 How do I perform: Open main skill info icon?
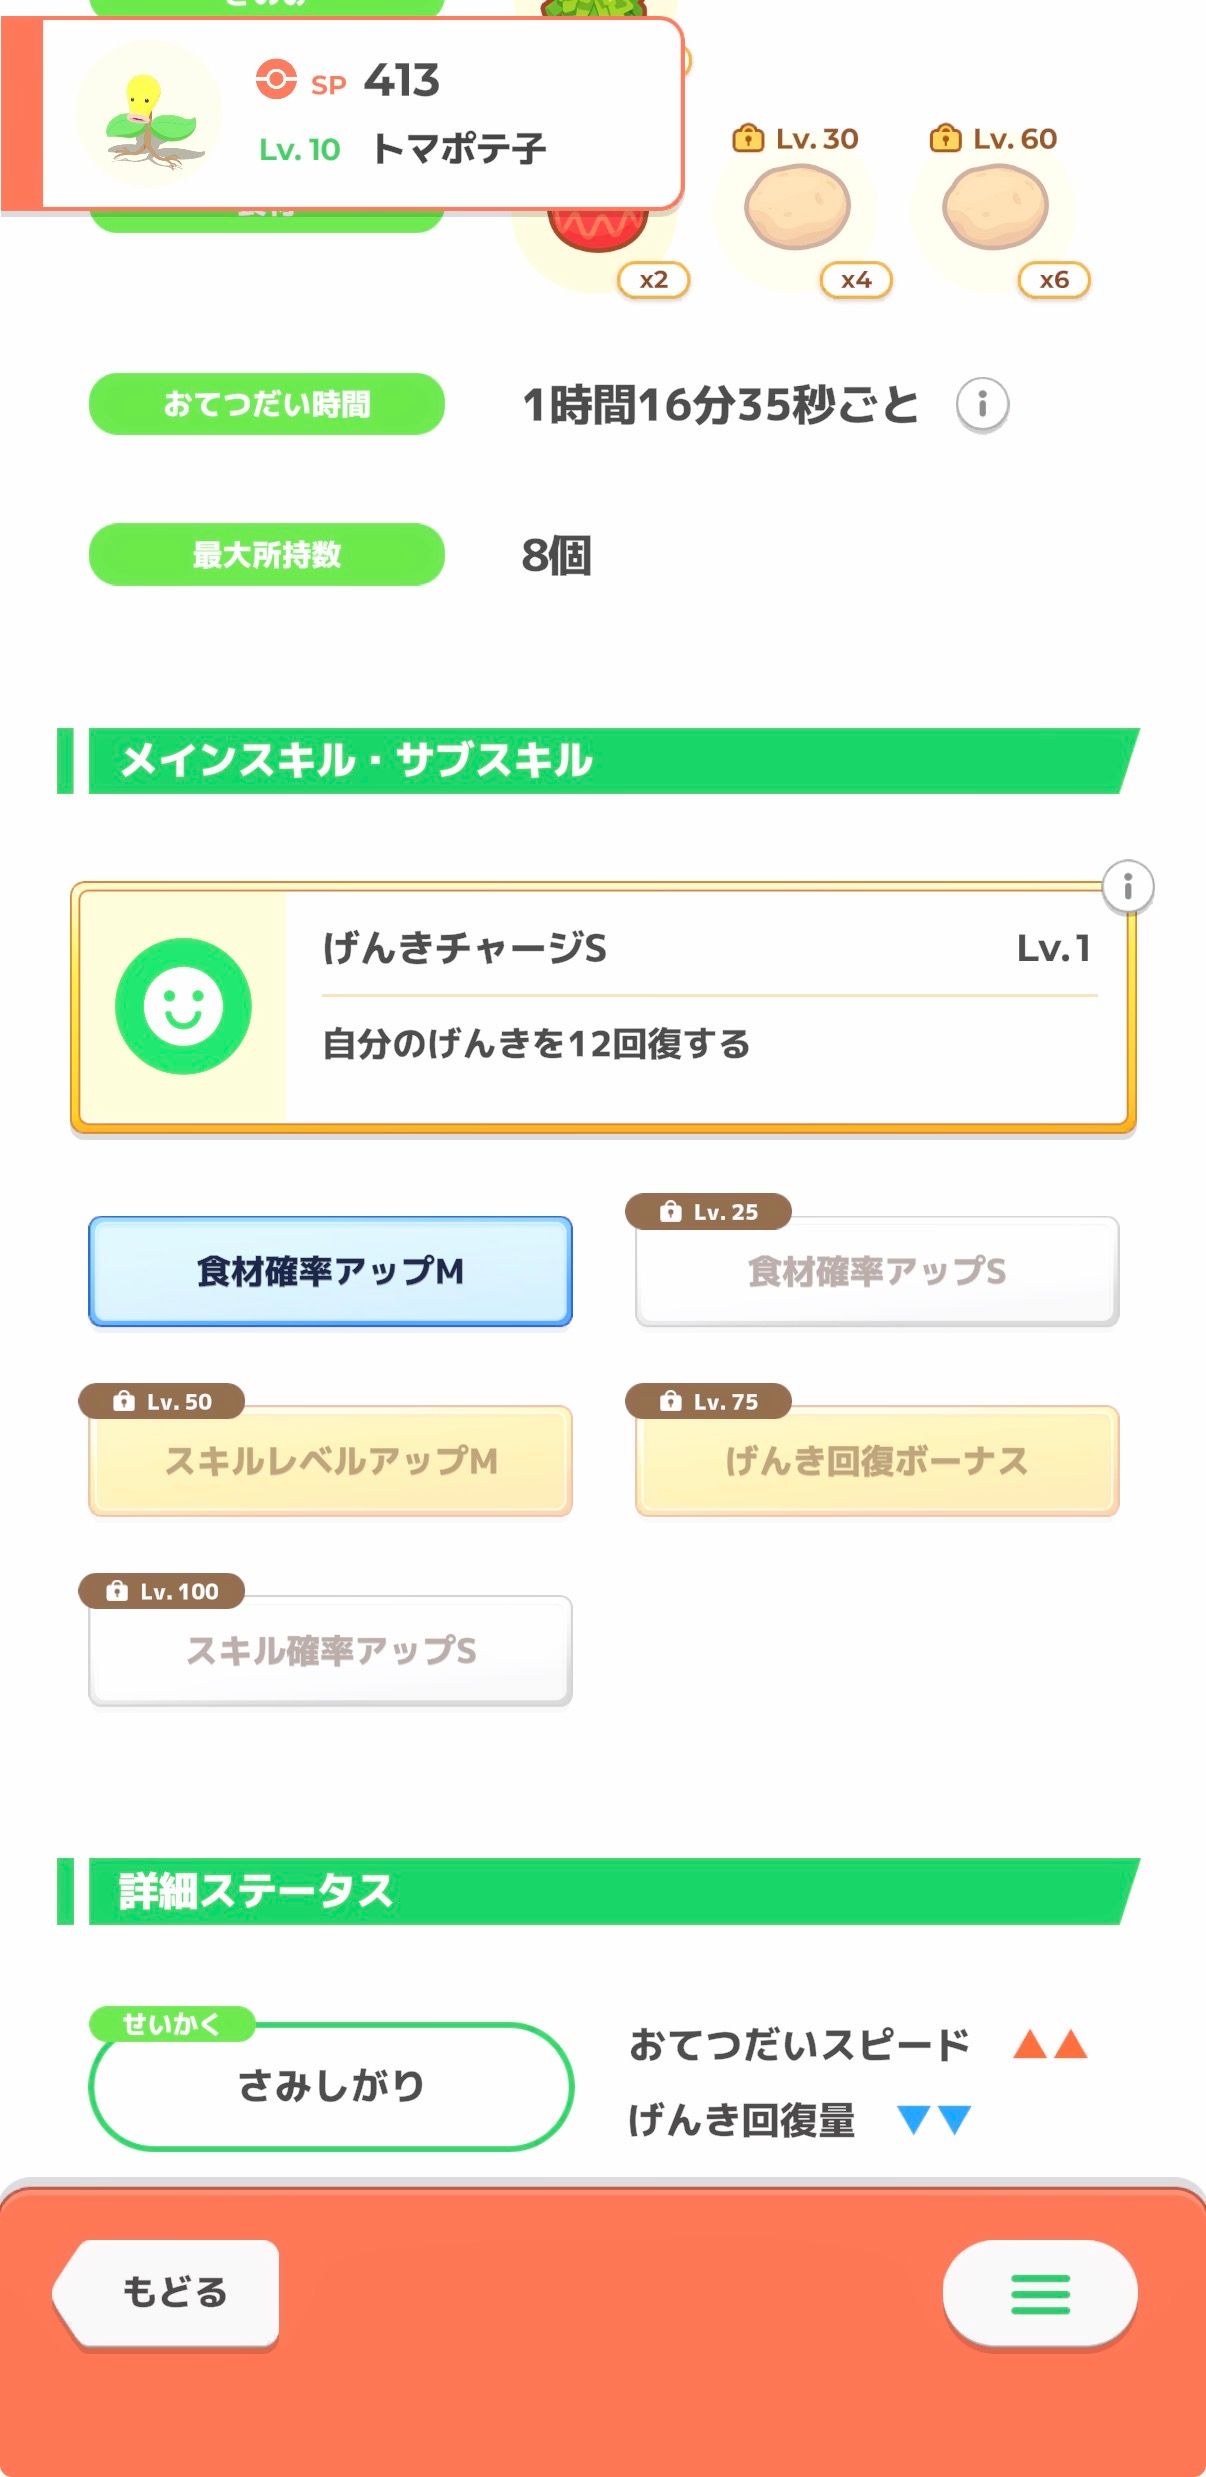[1127, 886]
